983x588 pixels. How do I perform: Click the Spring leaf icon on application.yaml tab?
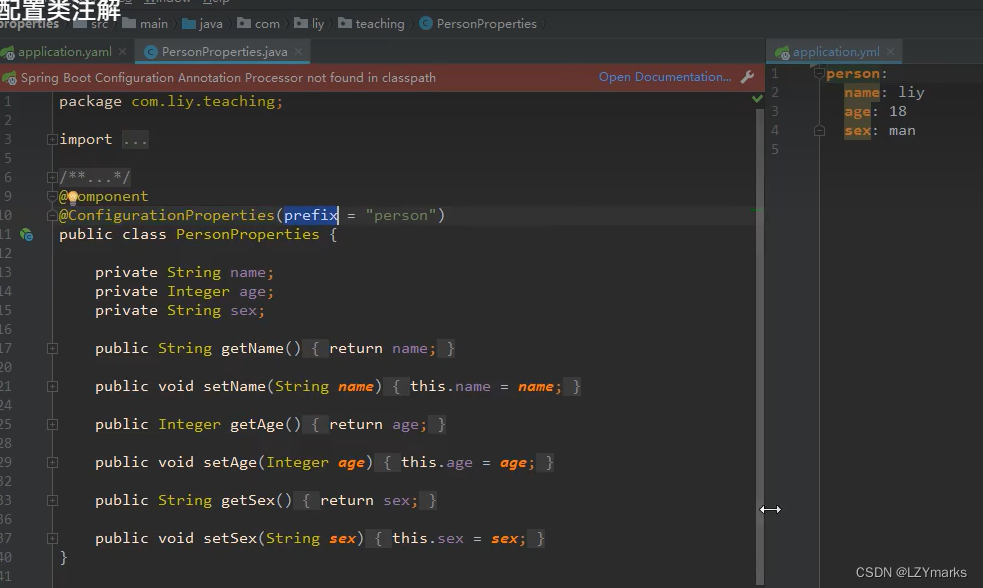click(8, 53)
